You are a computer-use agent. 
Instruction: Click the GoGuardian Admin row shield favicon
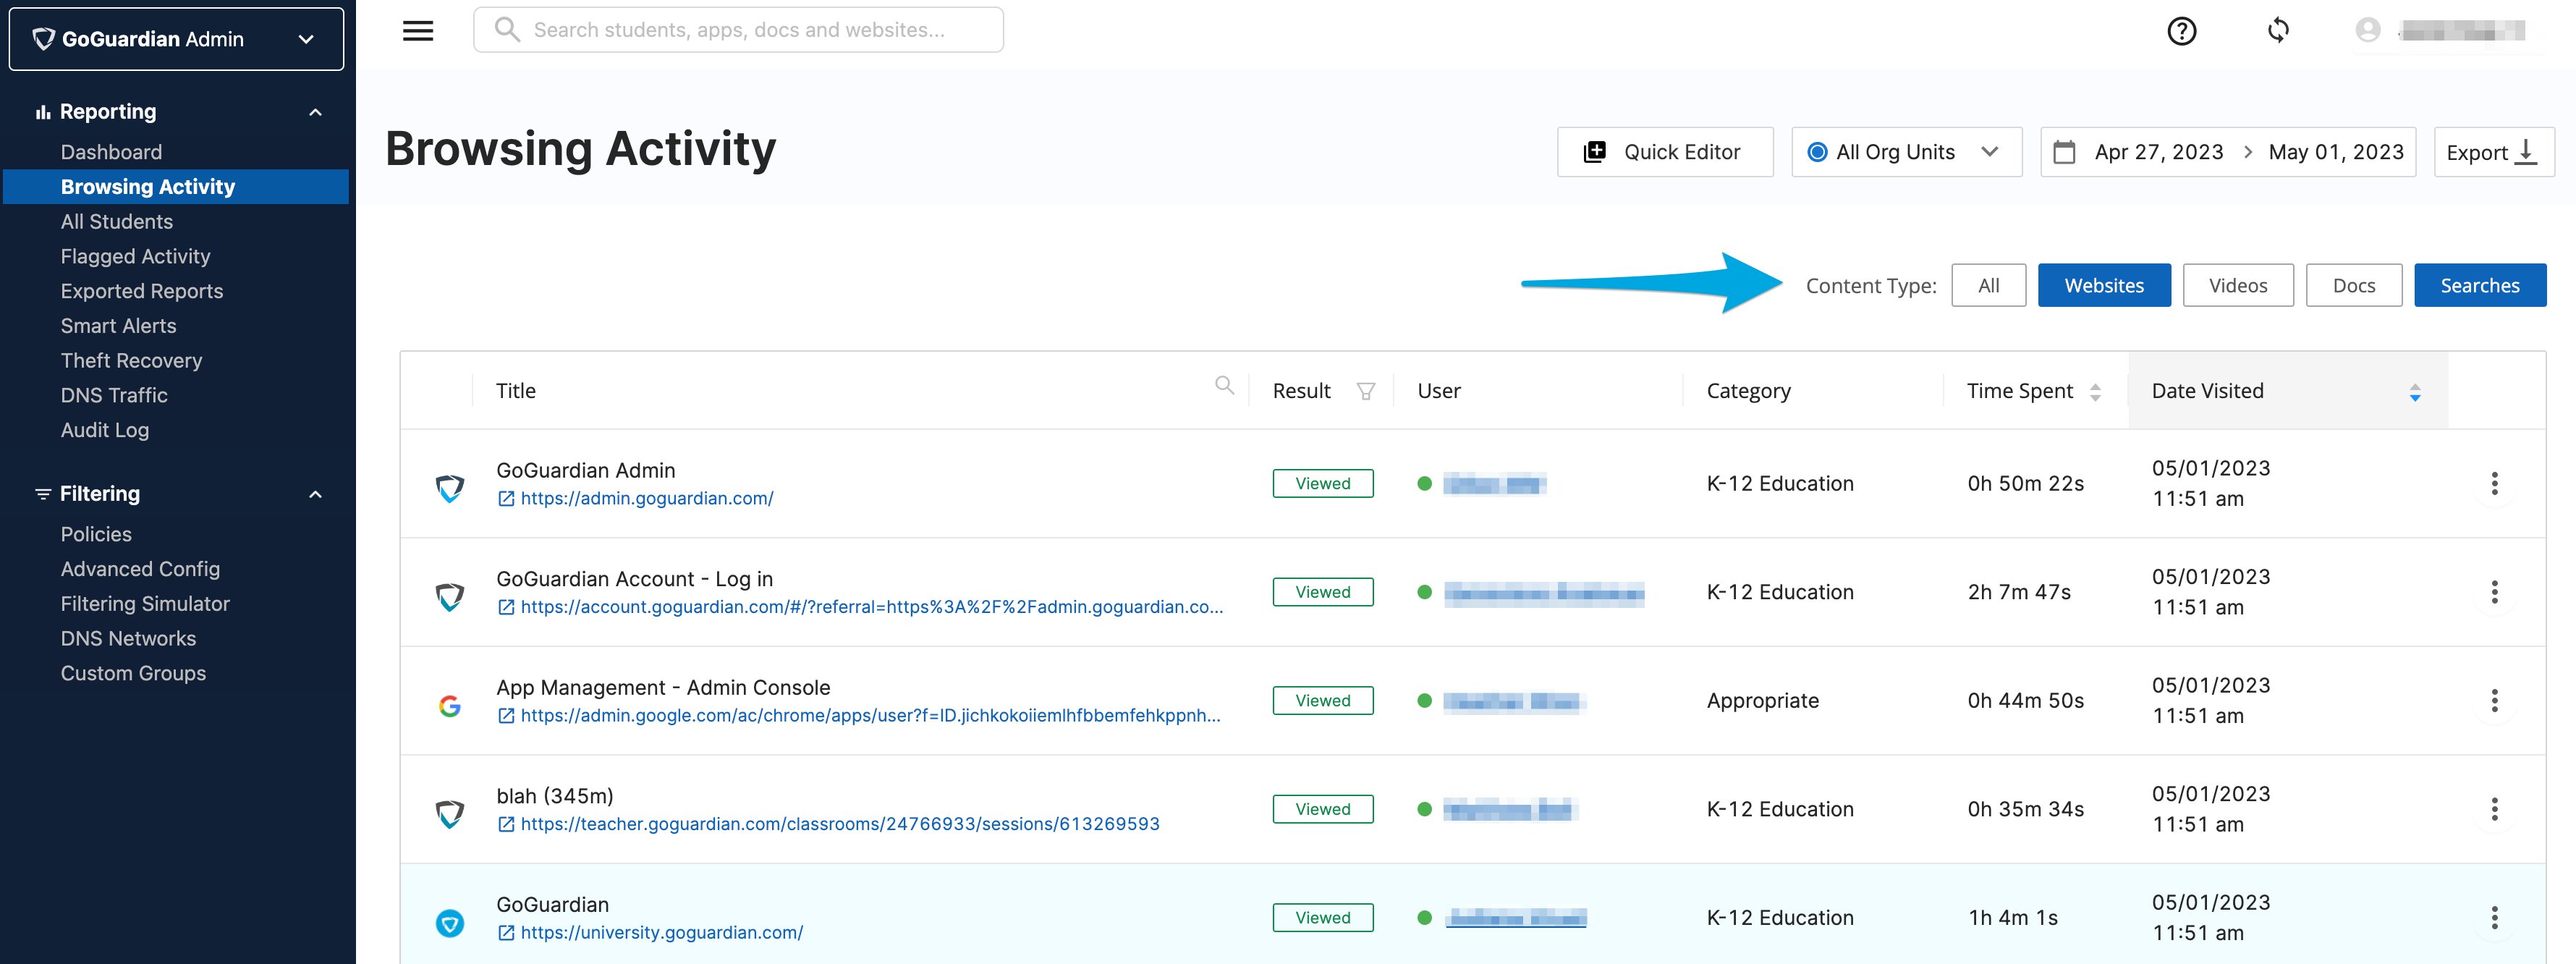(450, 488)
